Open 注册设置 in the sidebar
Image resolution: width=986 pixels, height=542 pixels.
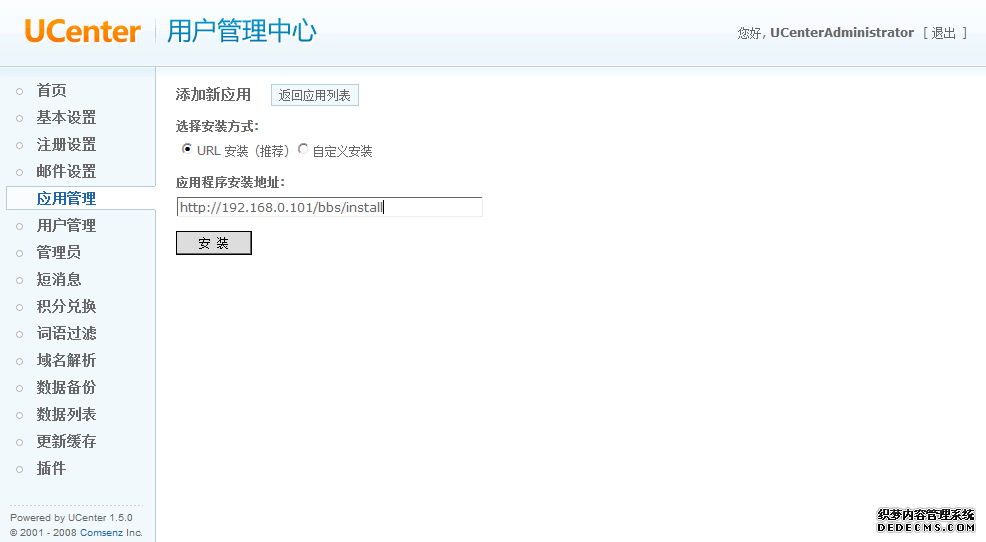(x=66, y=145)
